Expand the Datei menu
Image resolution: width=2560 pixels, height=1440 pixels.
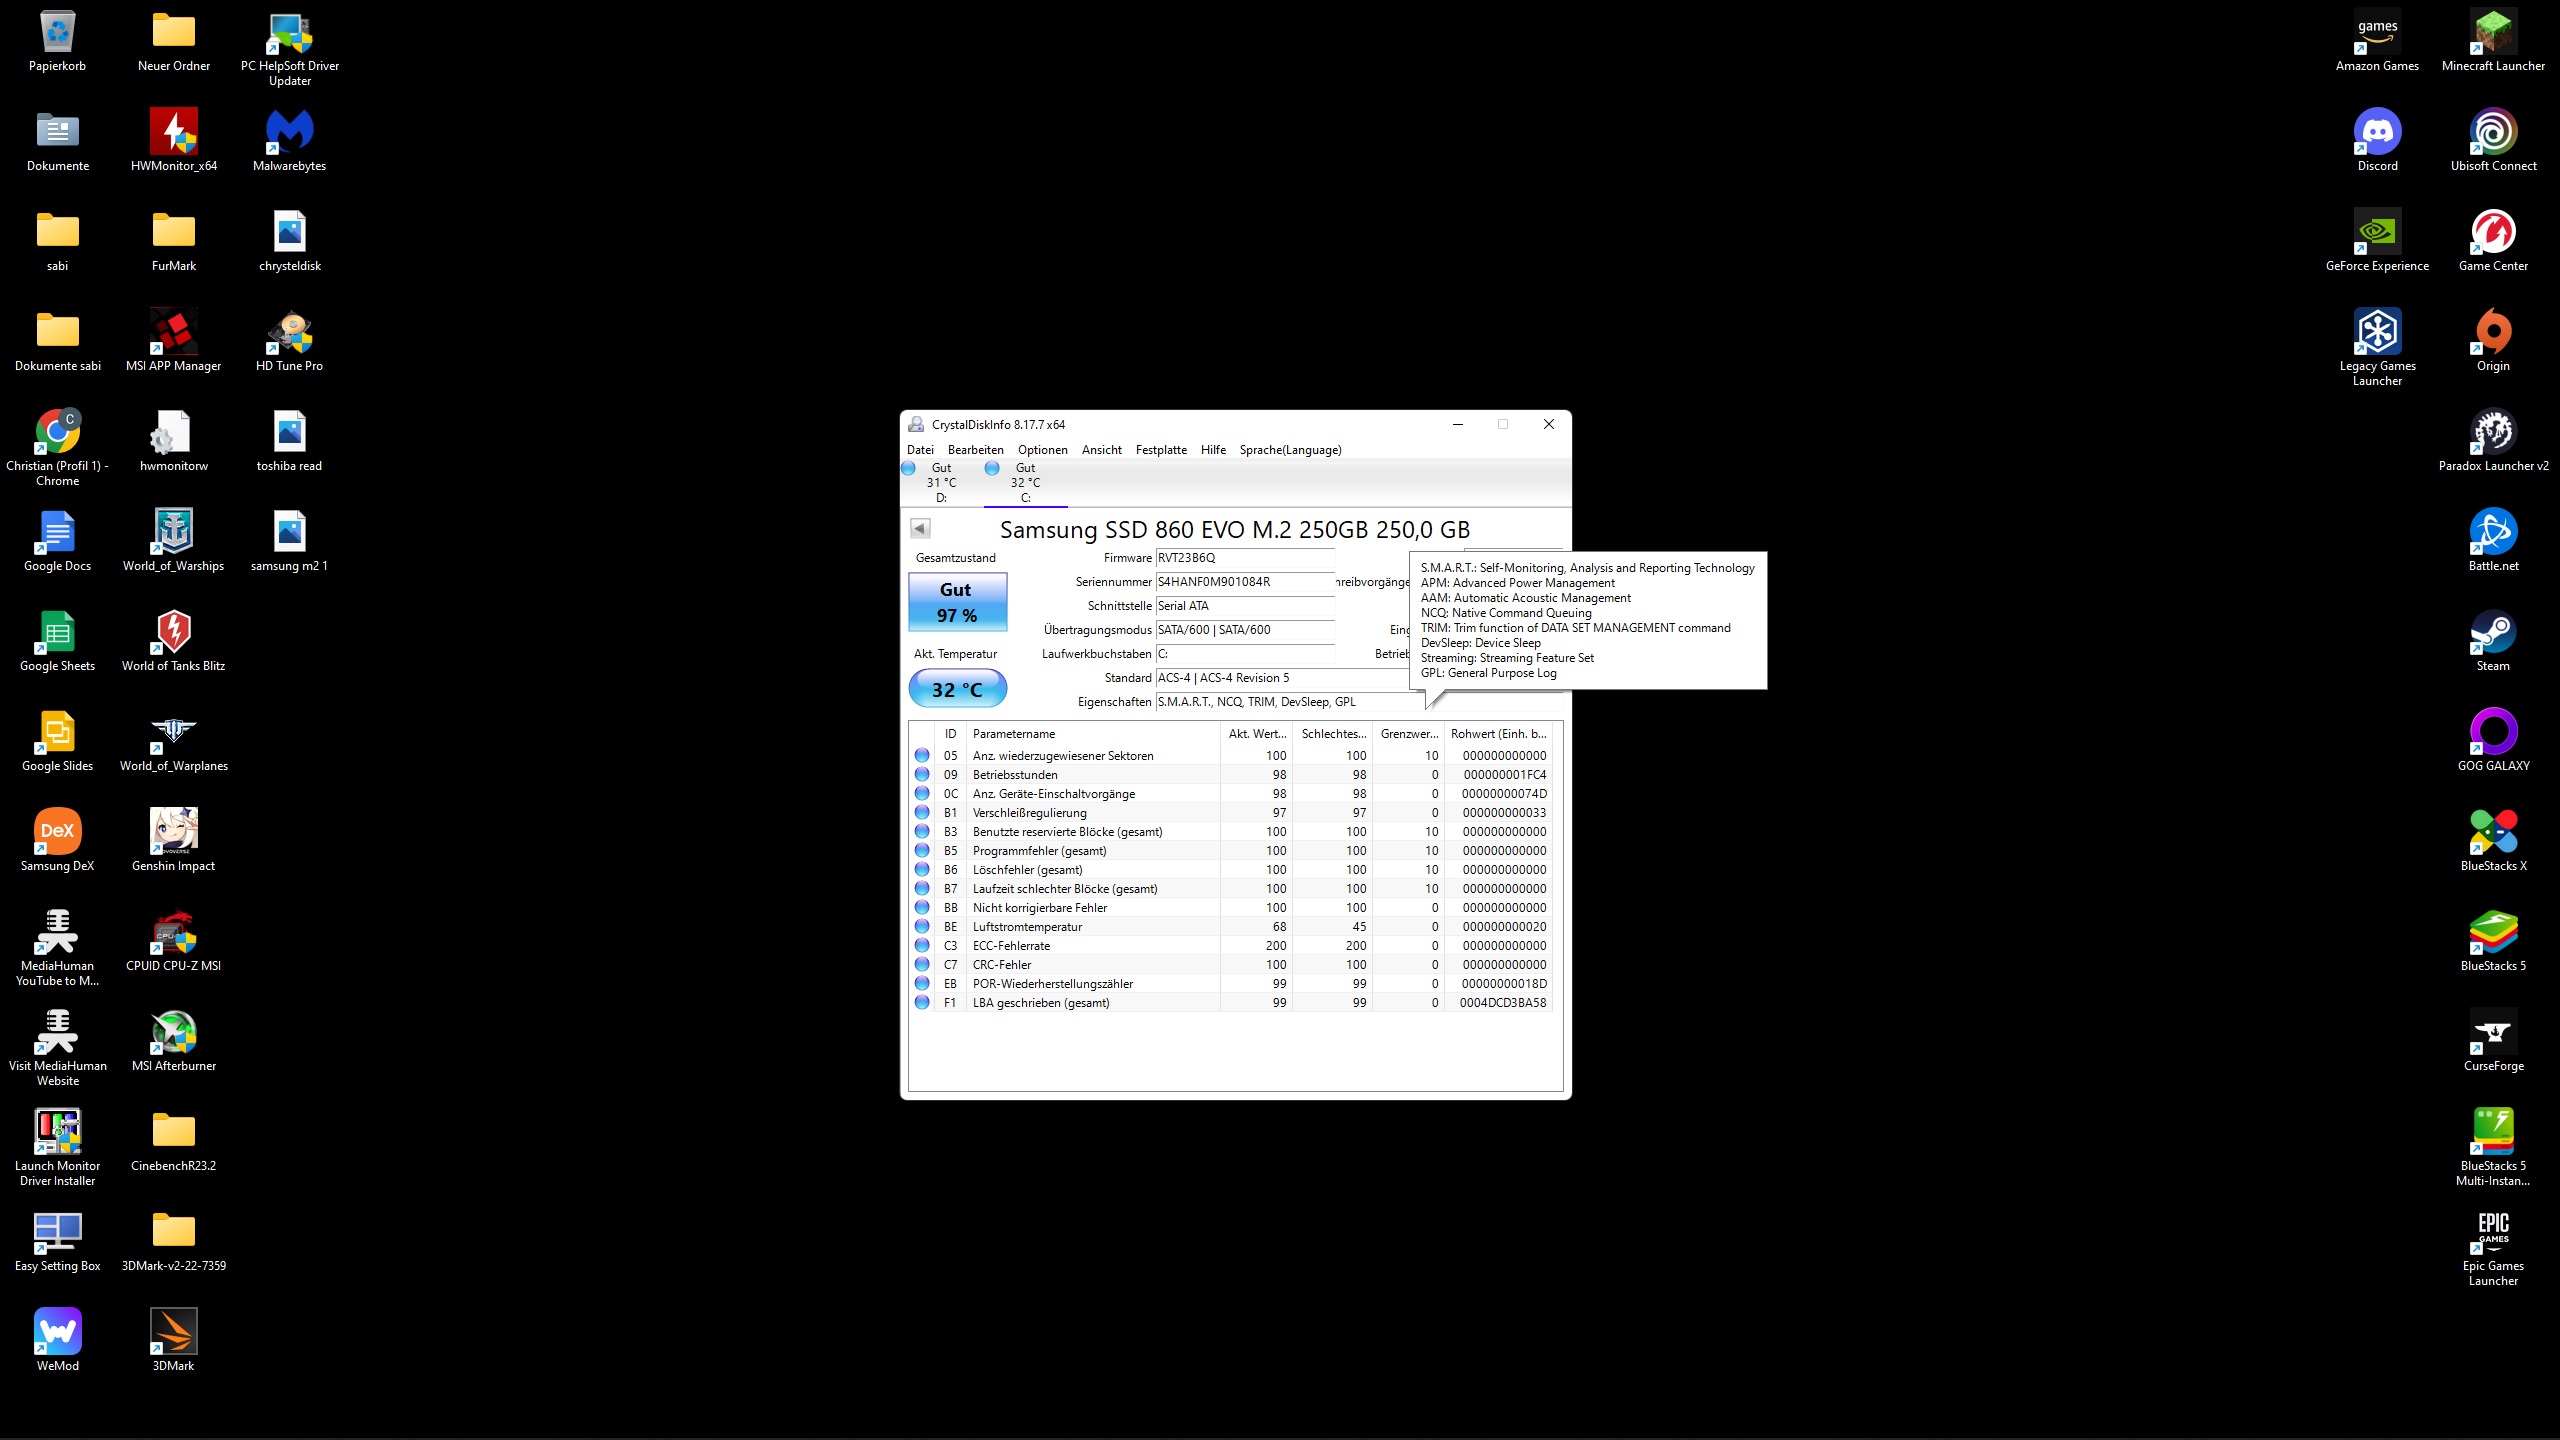tap(920, 450)
